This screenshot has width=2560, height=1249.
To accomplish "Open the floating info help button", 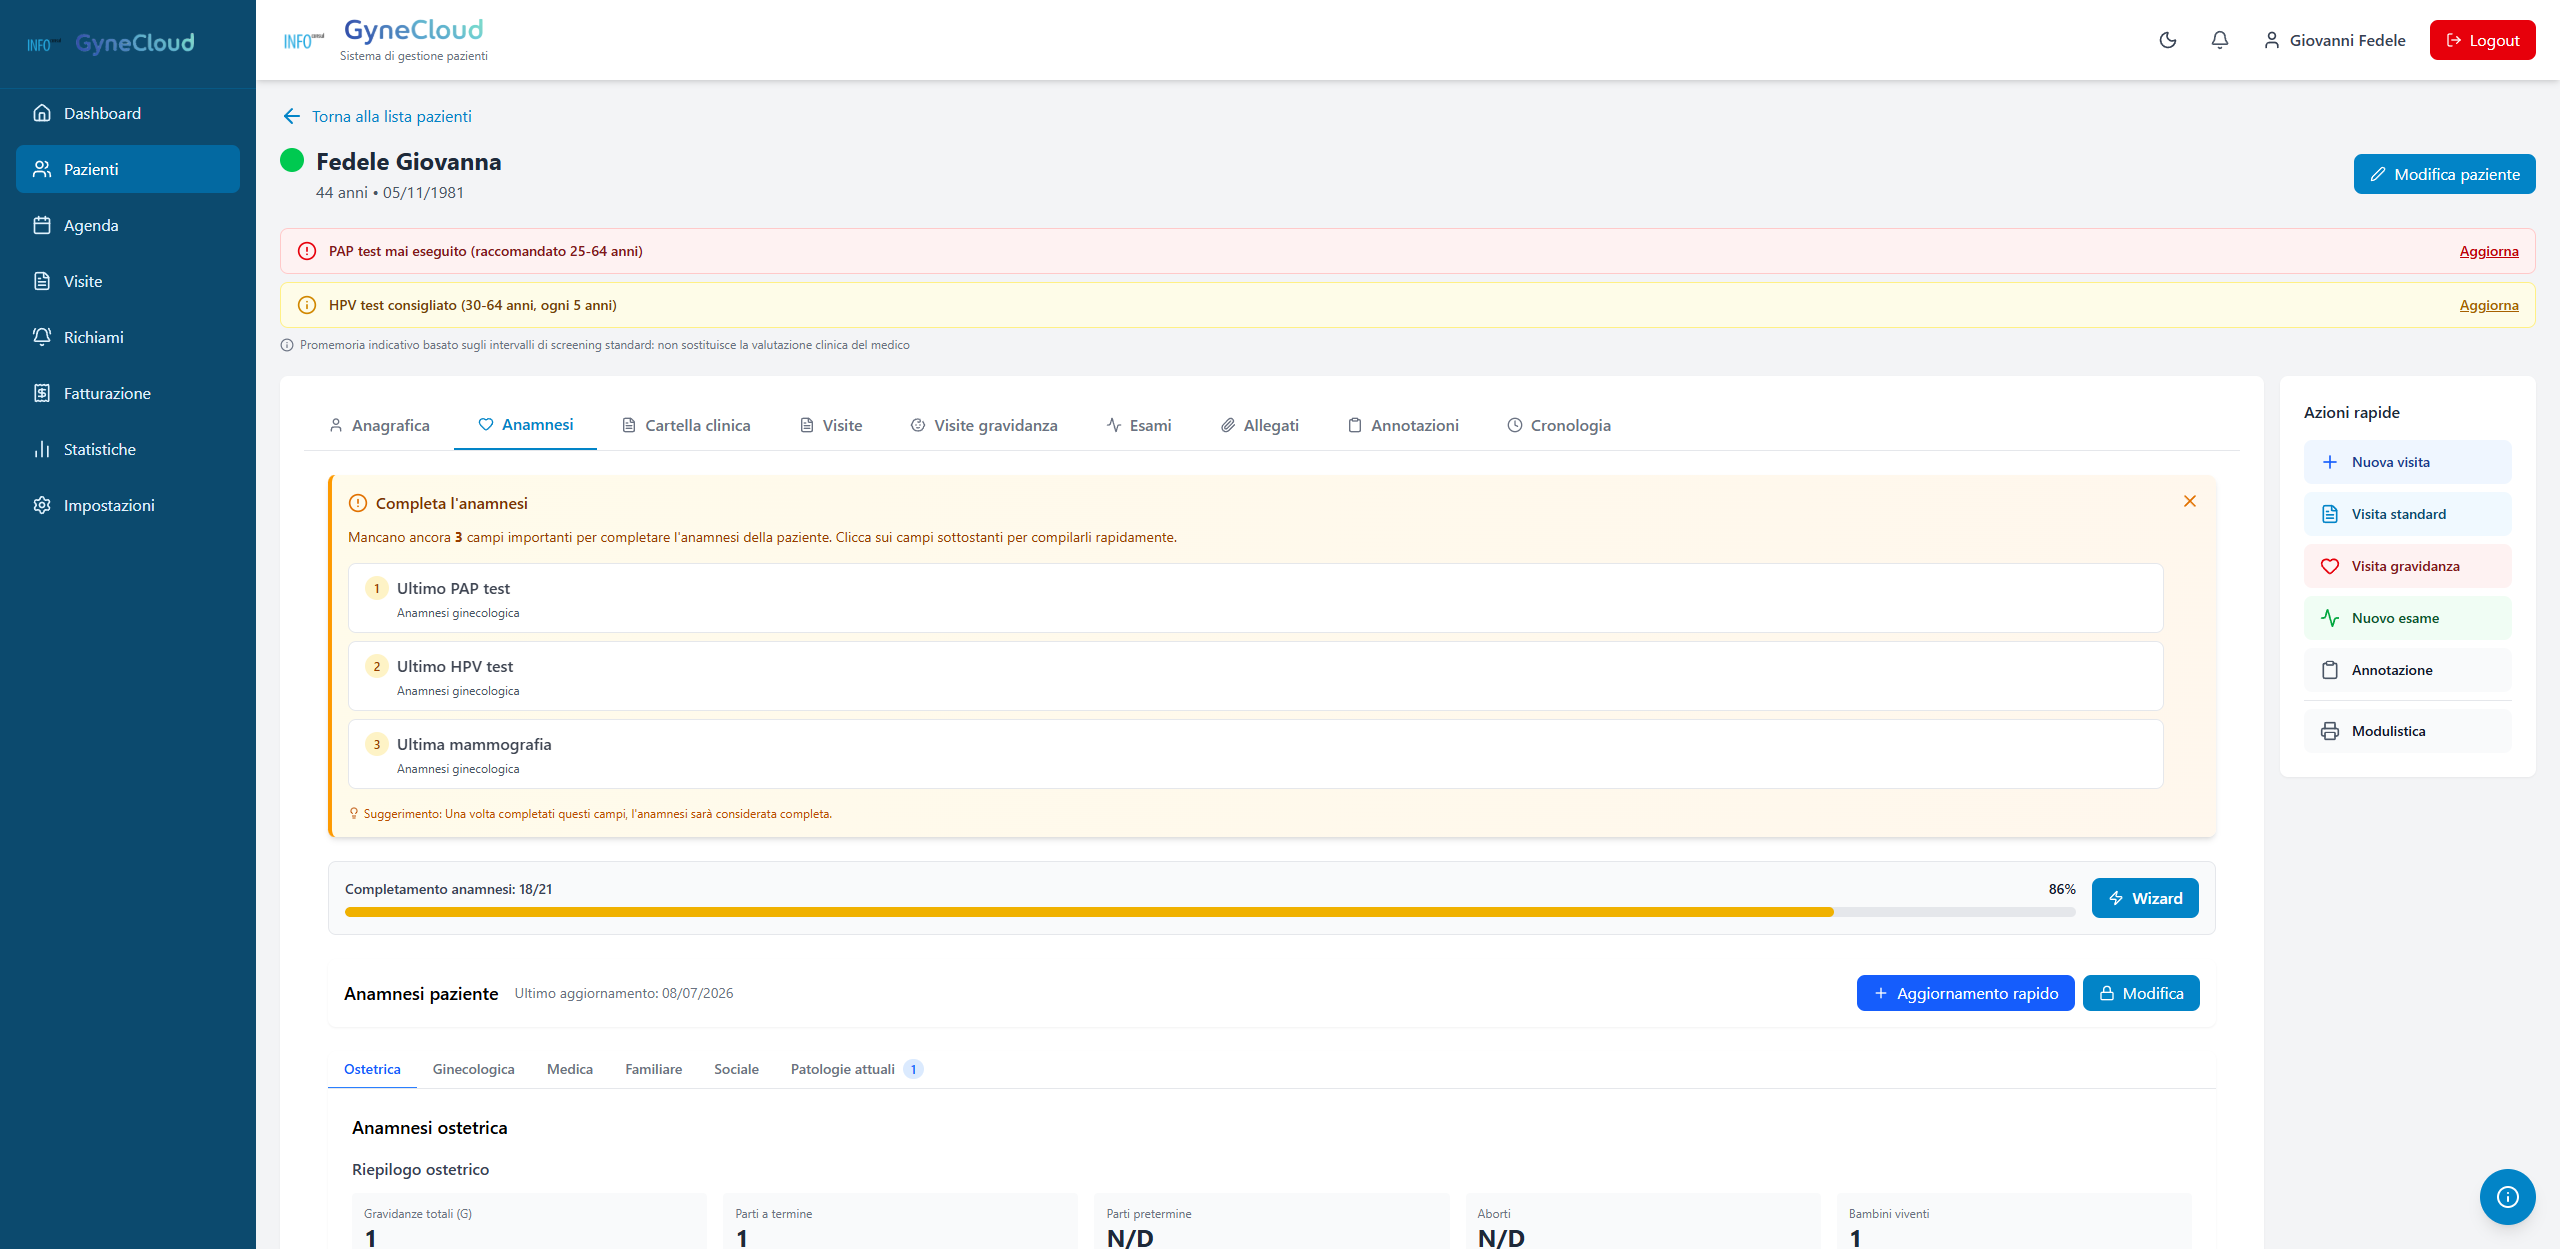I will (2507, 1196).
